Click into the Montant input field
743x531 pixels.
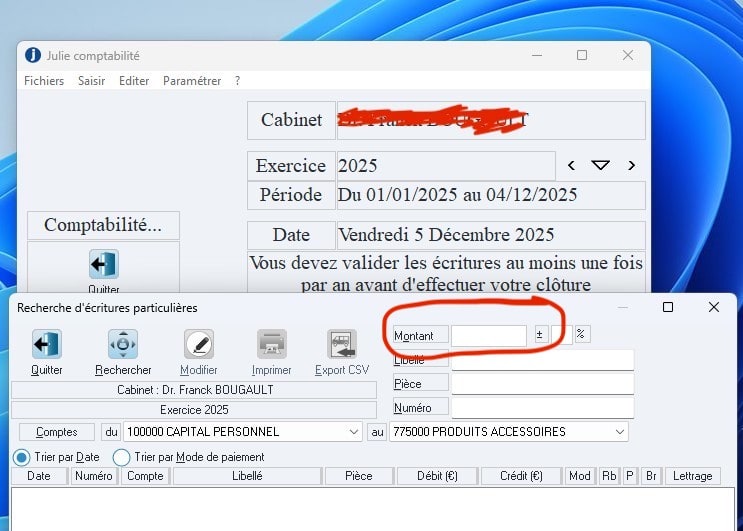click(488, 336)
